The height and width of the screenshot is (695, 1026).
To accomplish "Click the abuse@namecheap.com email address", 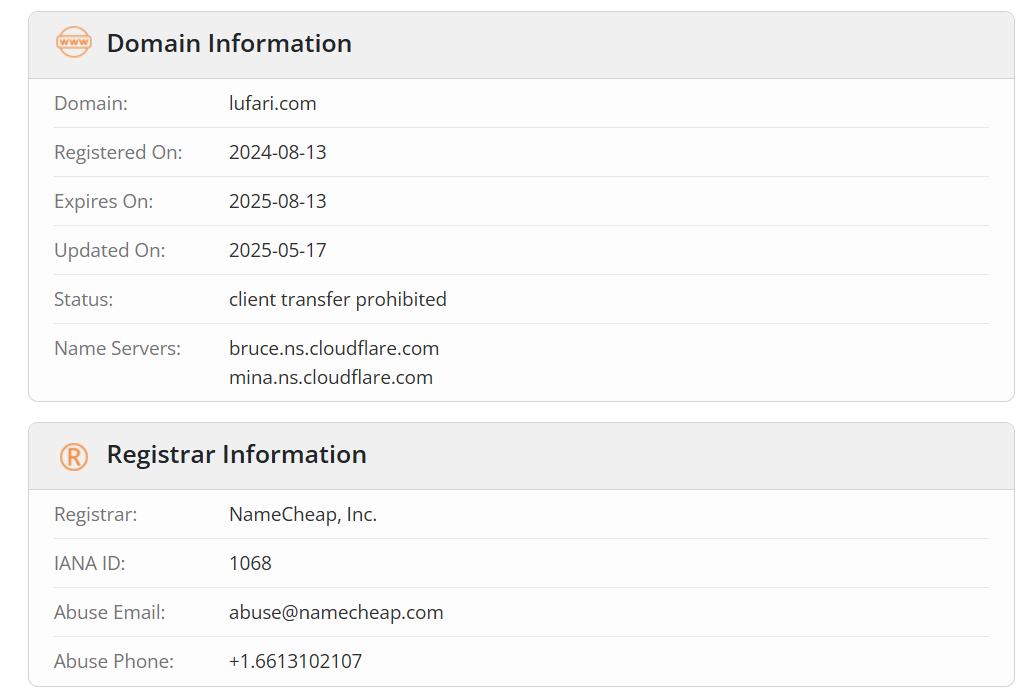I will [x=336, y=613].
